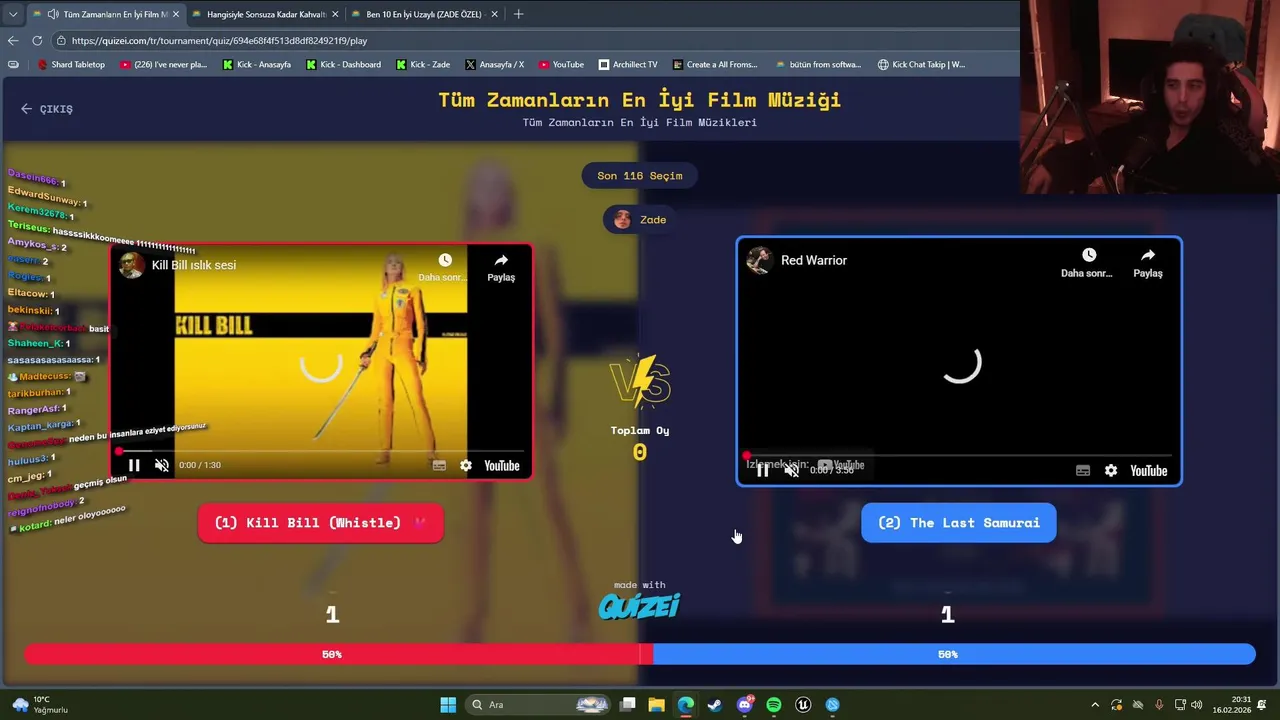
Task: Open a new browser tab
Action: click(x=518, y=14)
